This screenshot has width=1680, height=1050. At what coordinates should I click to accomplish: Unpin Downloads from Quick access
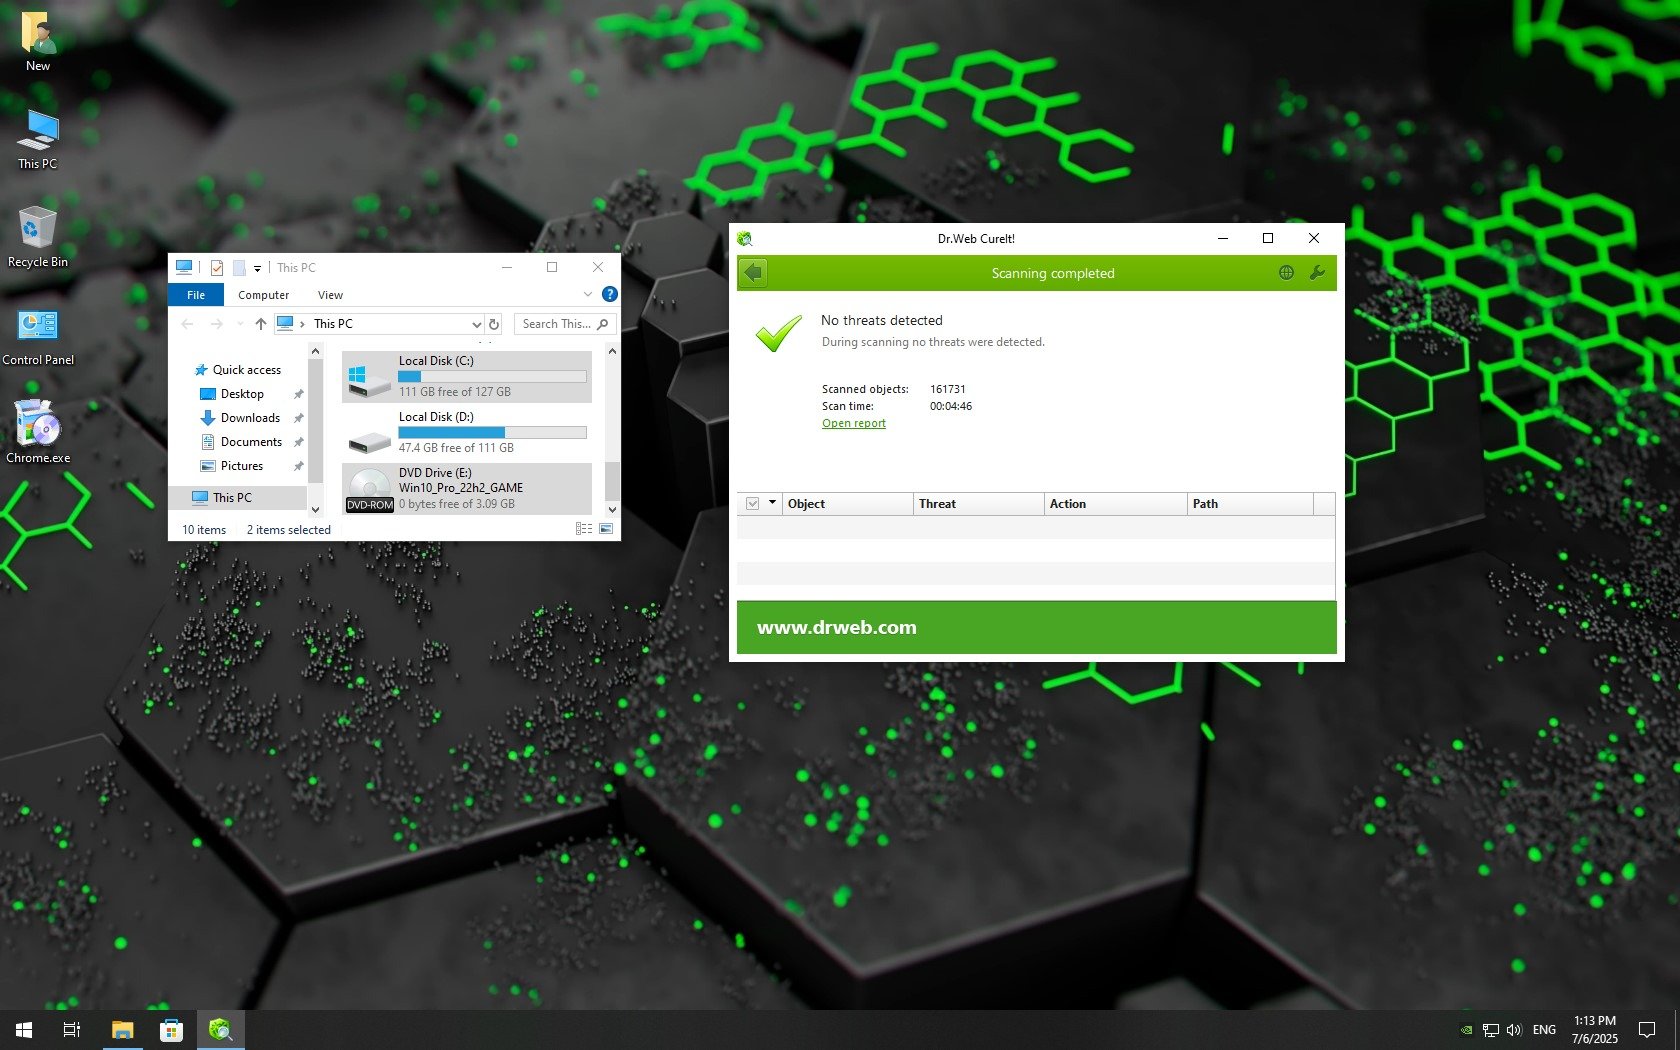point(298,418)
